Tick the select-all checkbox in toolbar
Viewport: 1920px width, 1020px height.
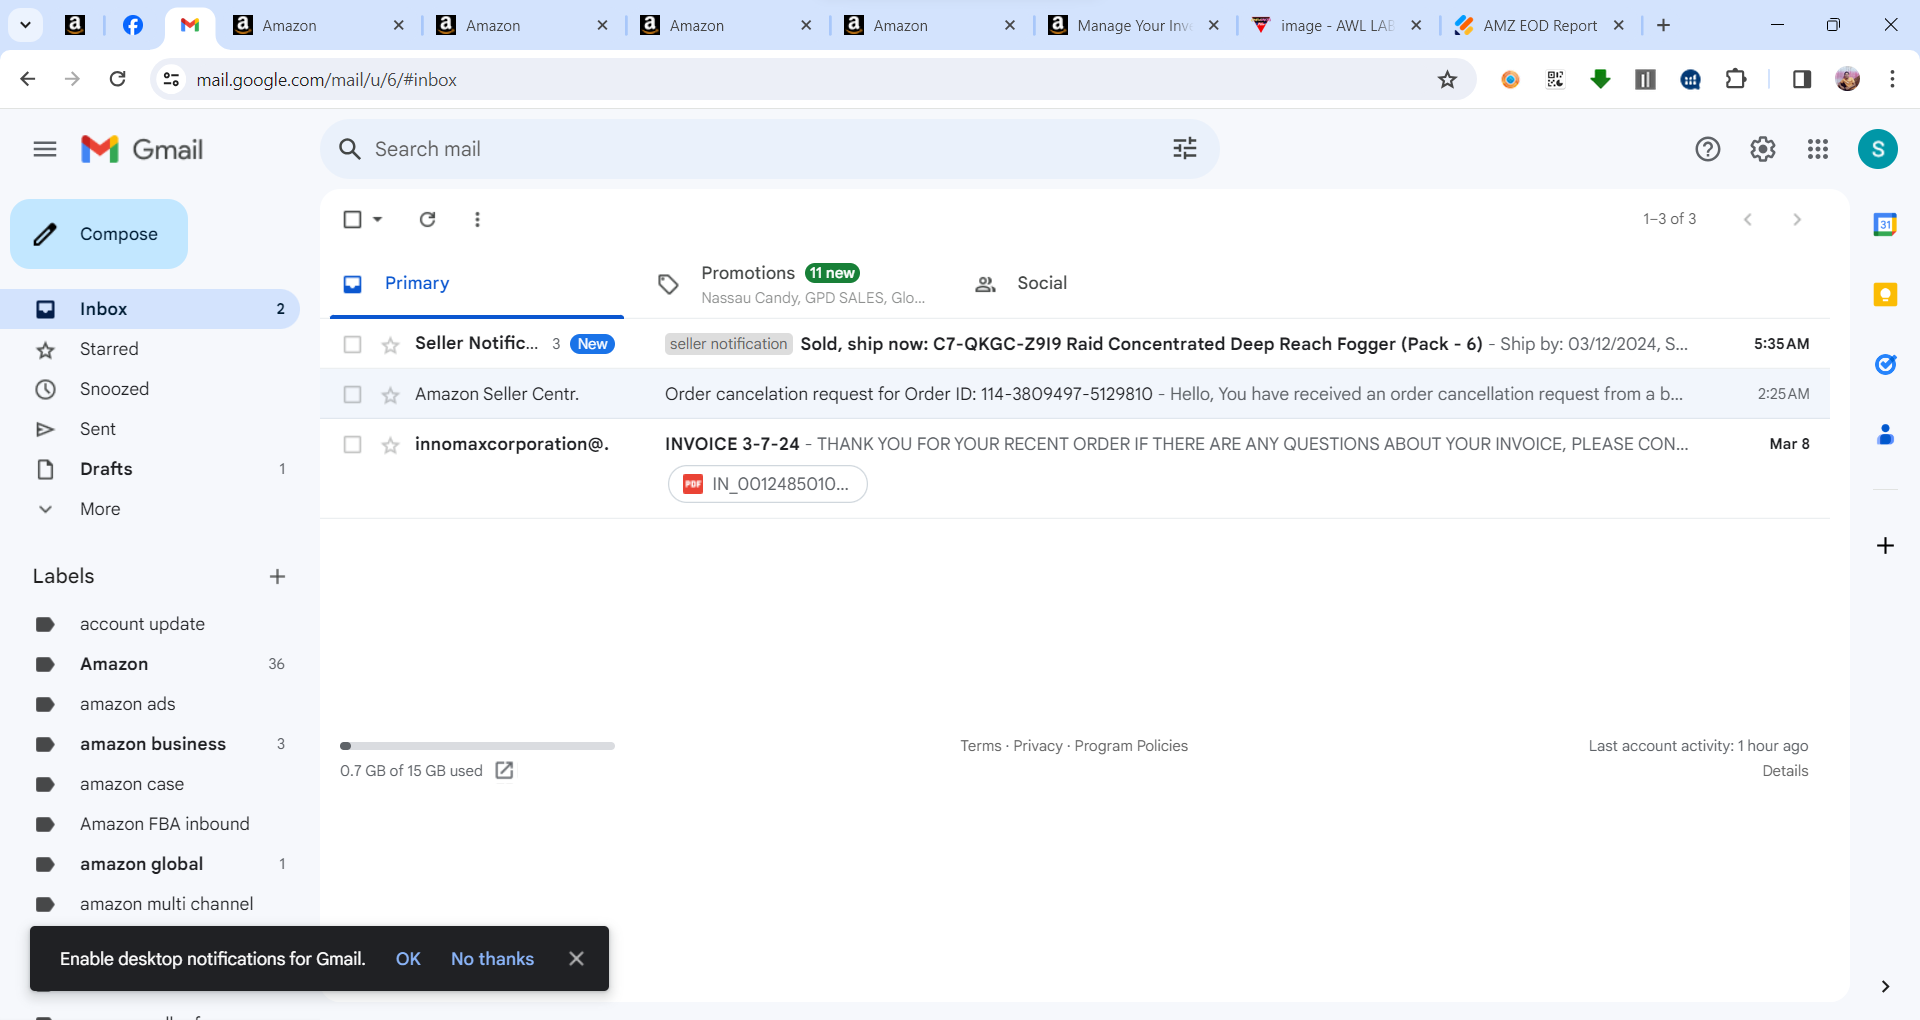[352, 219]
